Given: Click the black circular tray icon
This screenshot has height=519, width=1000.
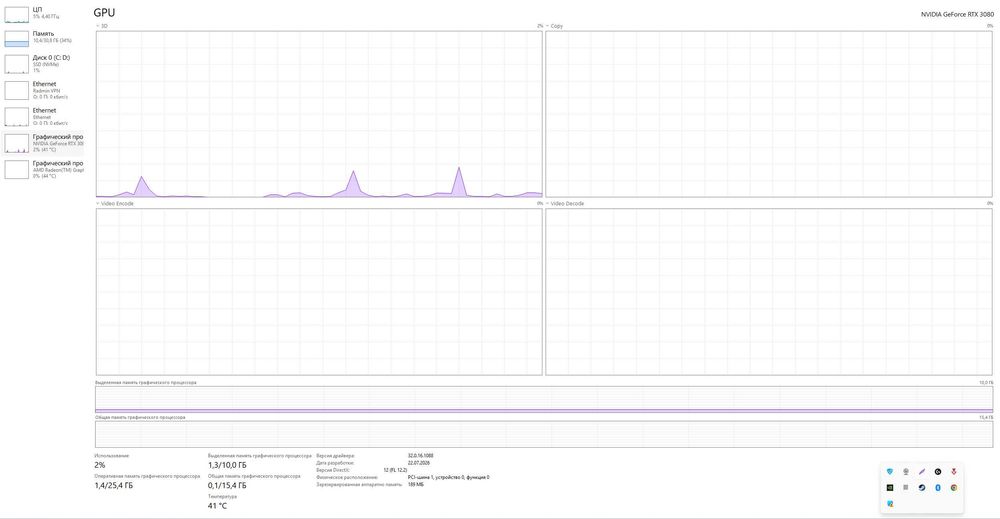Looking at the screenshot, I should (x=938, y=472).
